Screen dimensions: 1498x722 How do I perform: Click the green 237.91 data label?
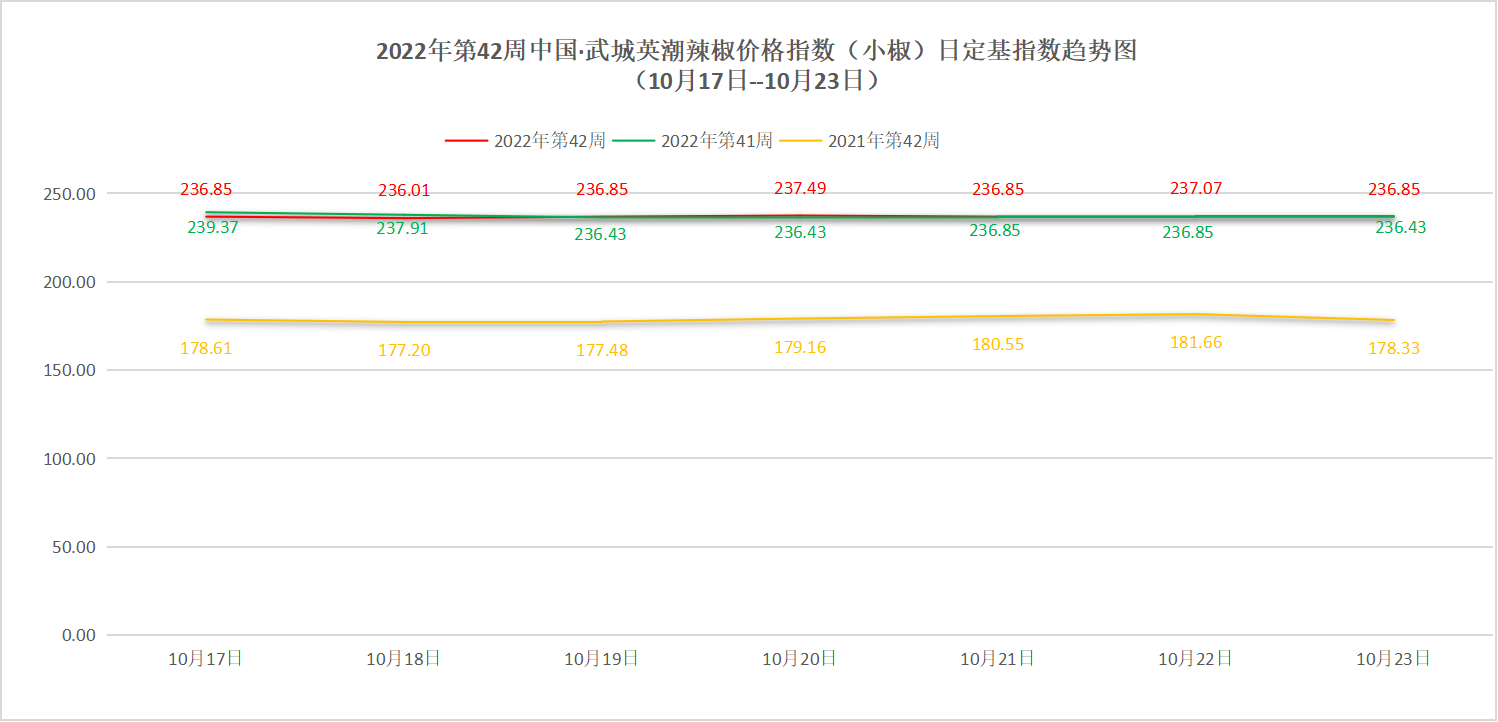[x=403, y=228]
